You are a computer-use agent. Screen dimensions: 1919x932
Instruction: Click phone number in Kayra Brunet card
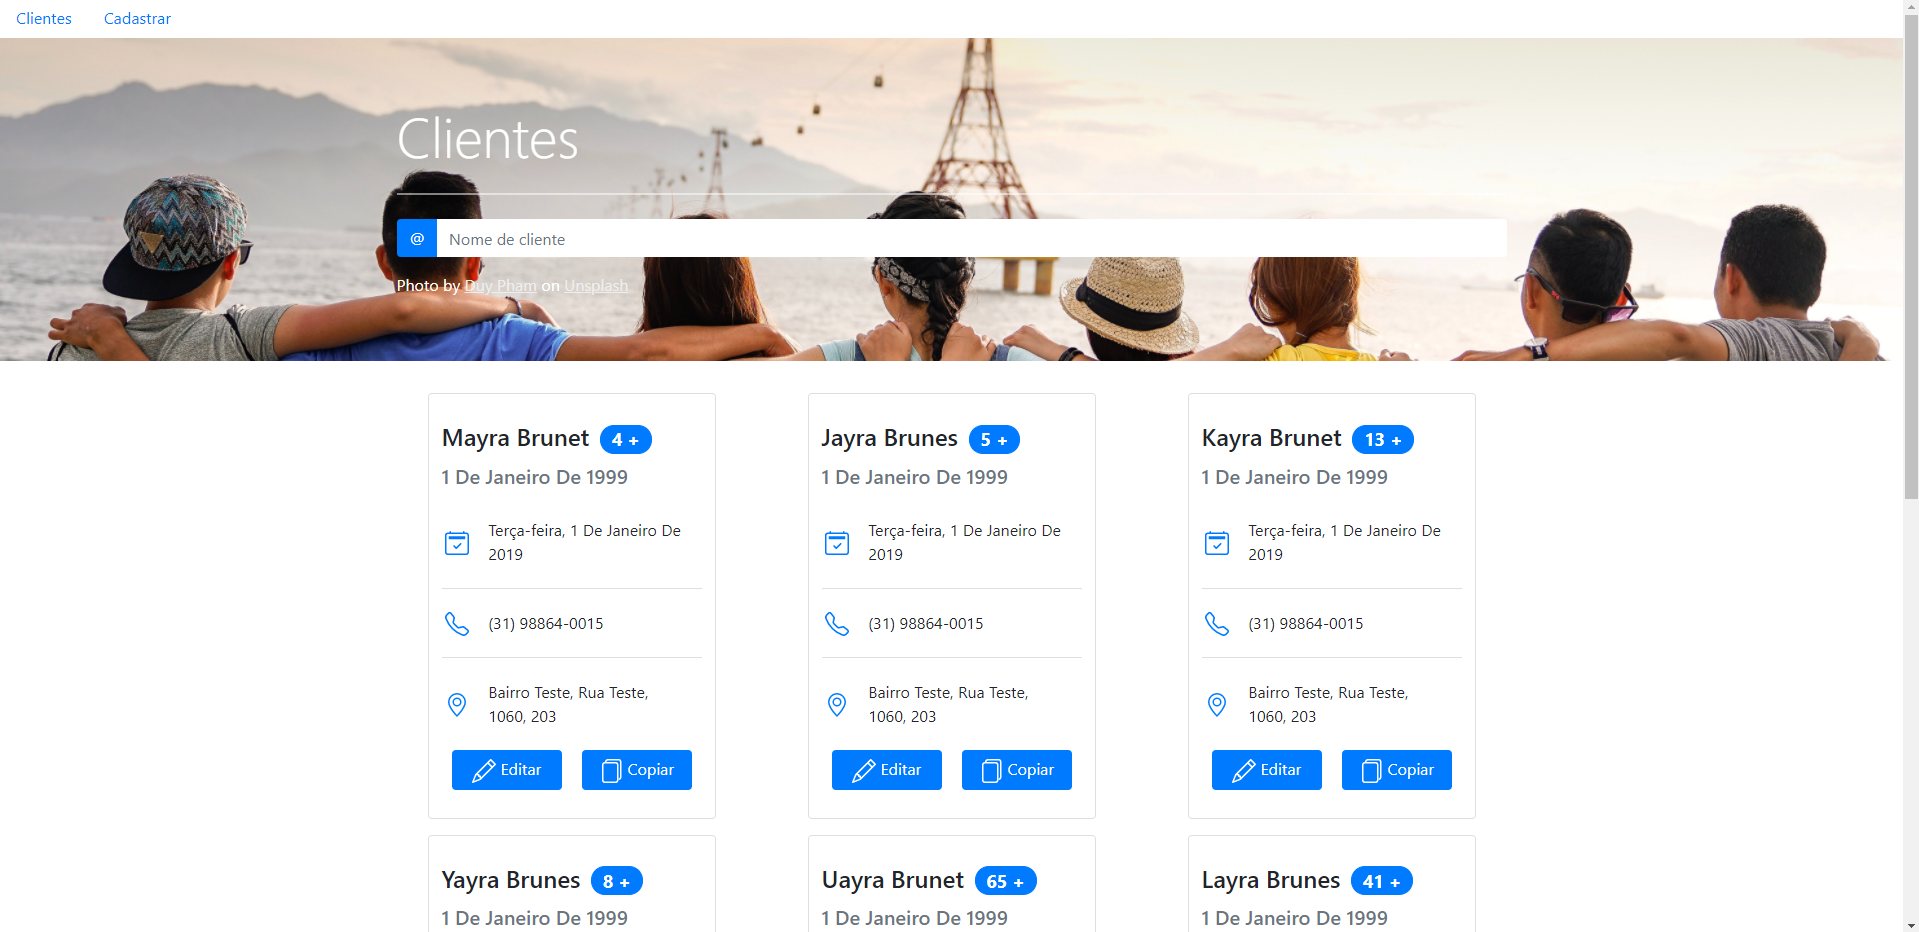(x=1306, y=624)
